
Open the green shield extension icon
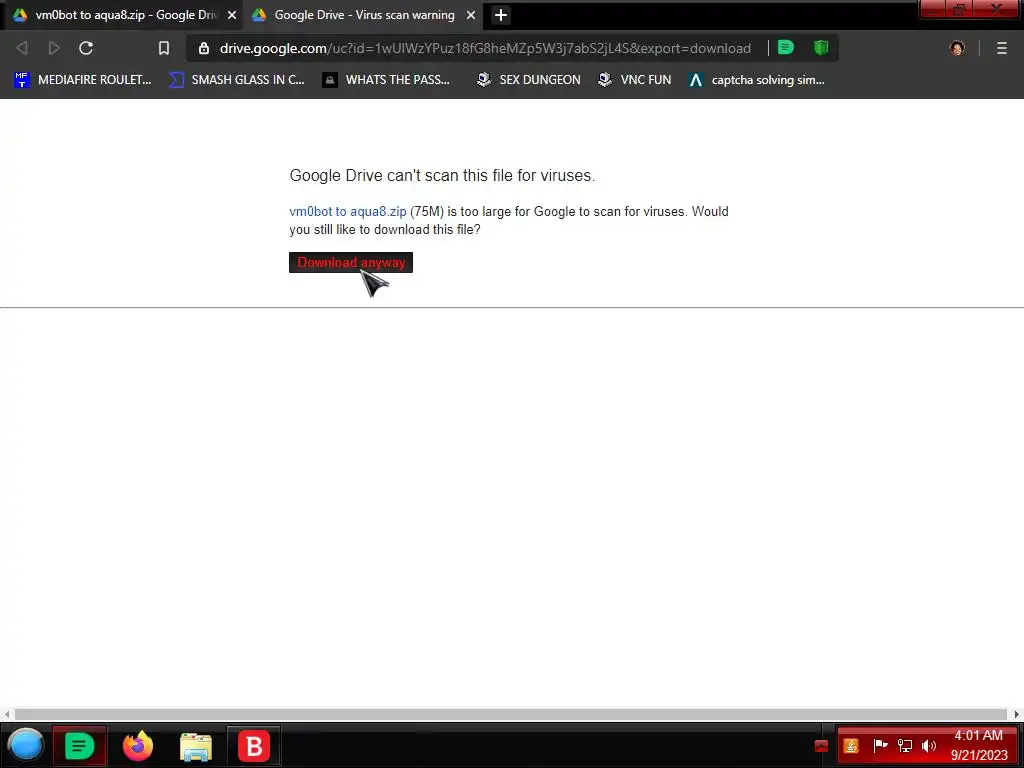821,47
